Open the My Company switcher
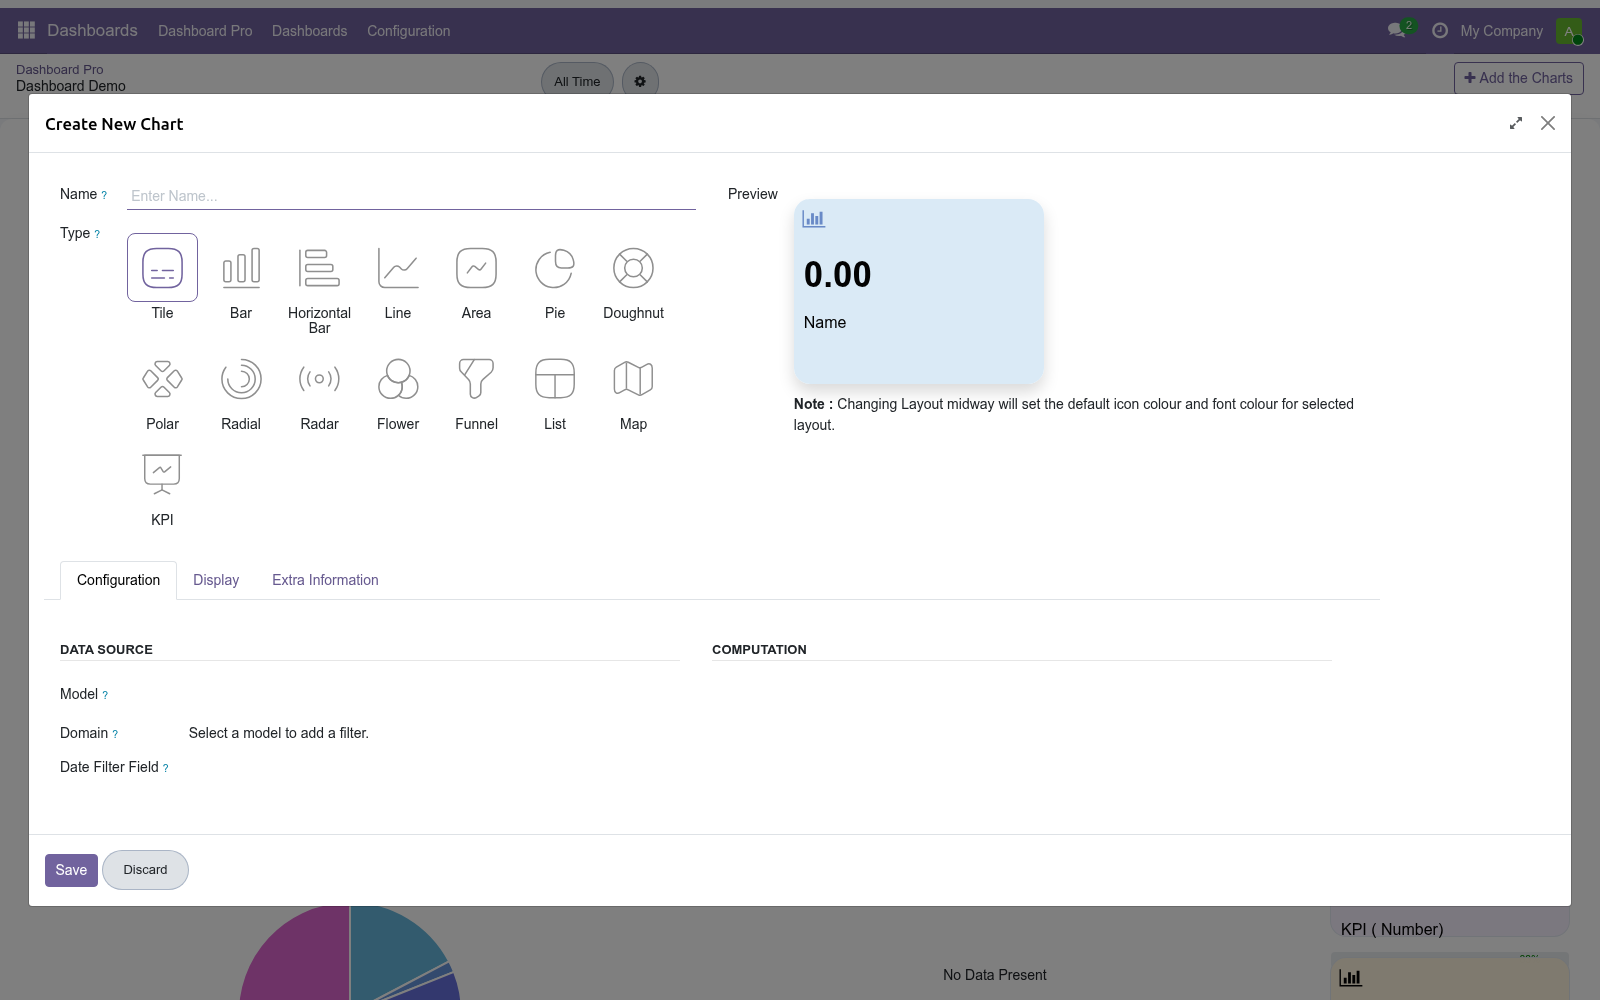The height and width of the screenshot is (1000, 1600). point(1501,31)
